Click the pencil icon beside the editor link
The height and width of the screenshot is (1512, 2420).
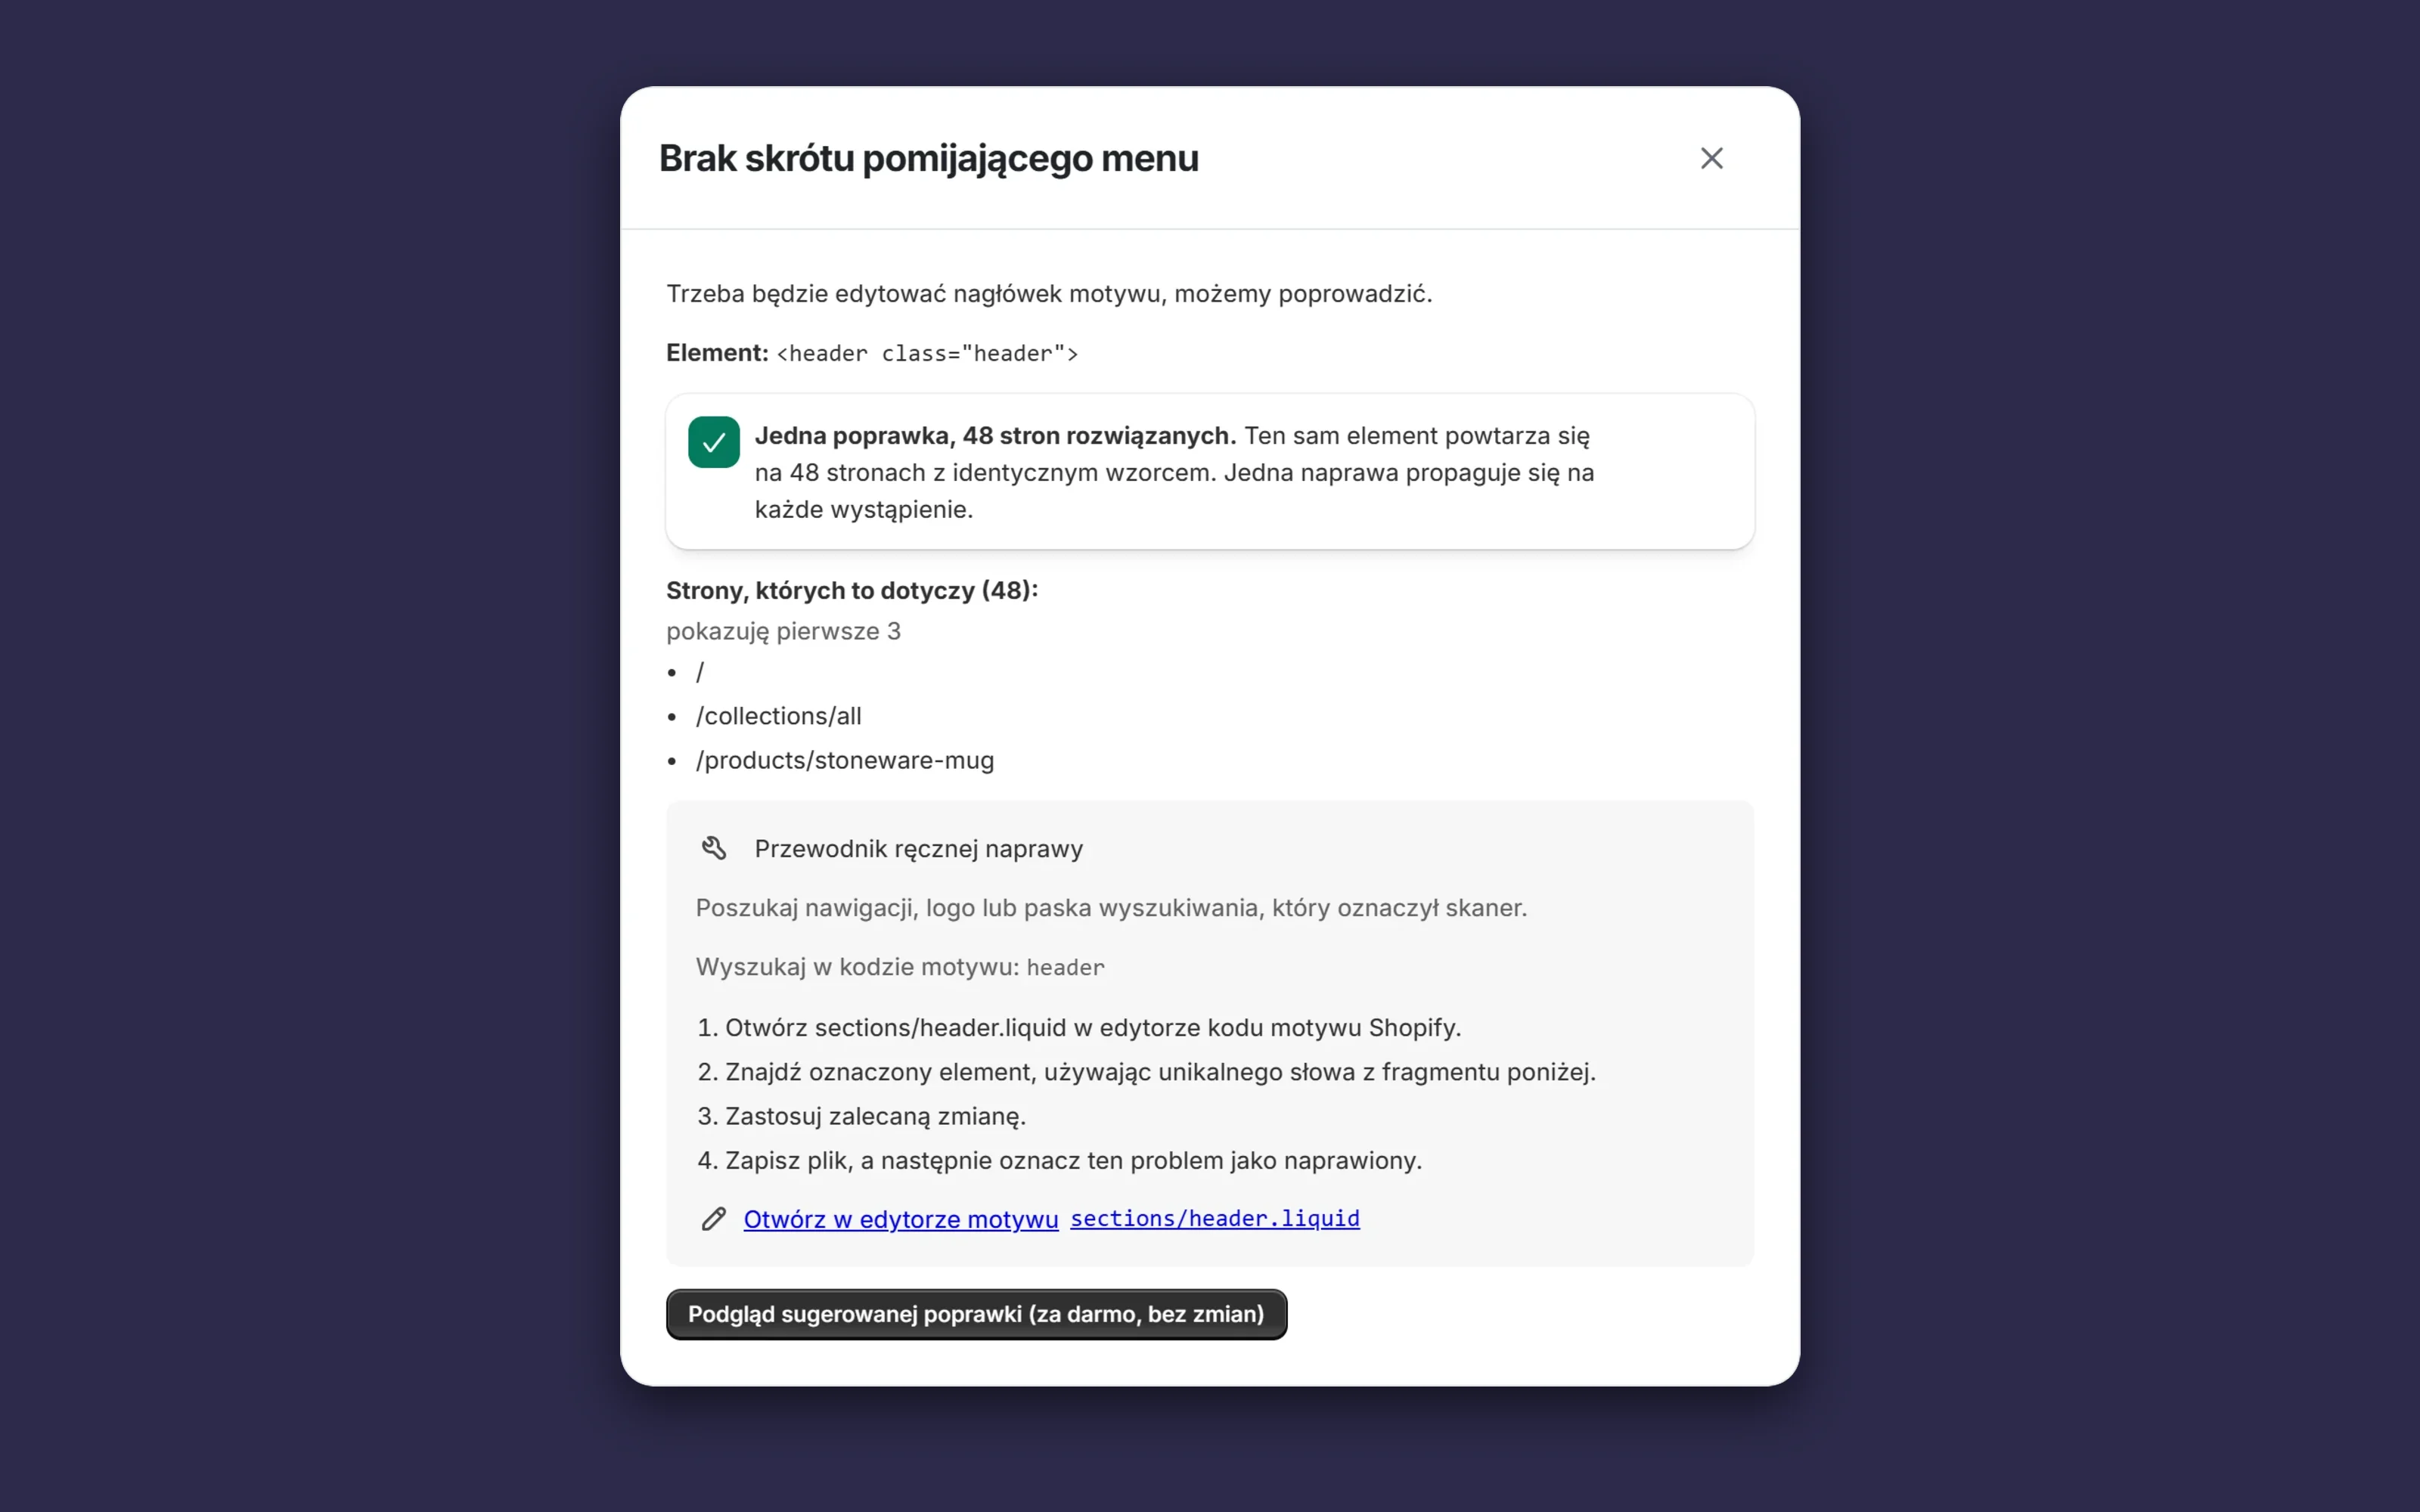pyautogui.click(x=713, y=1219)
